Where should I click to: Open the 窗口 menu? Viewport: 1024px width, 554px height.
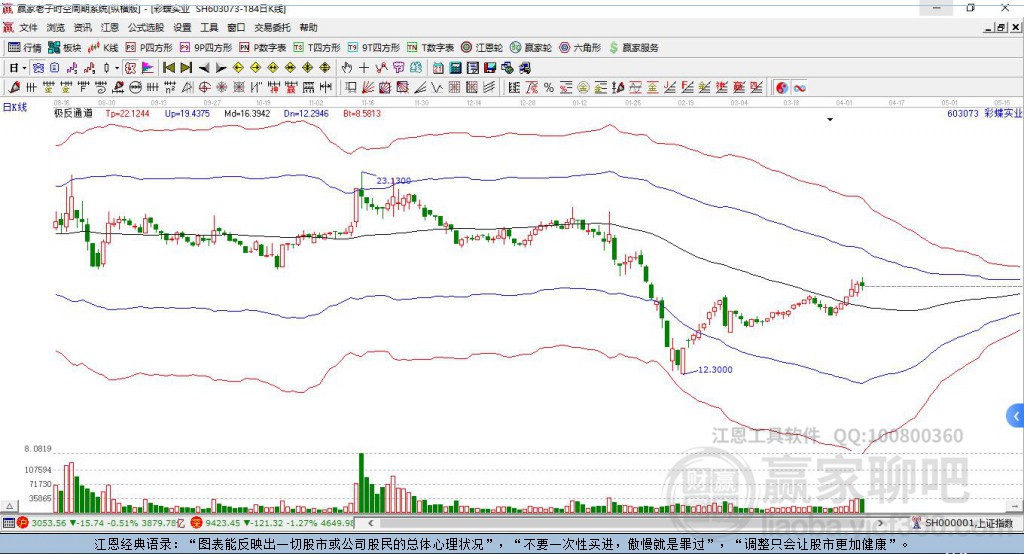236,27
